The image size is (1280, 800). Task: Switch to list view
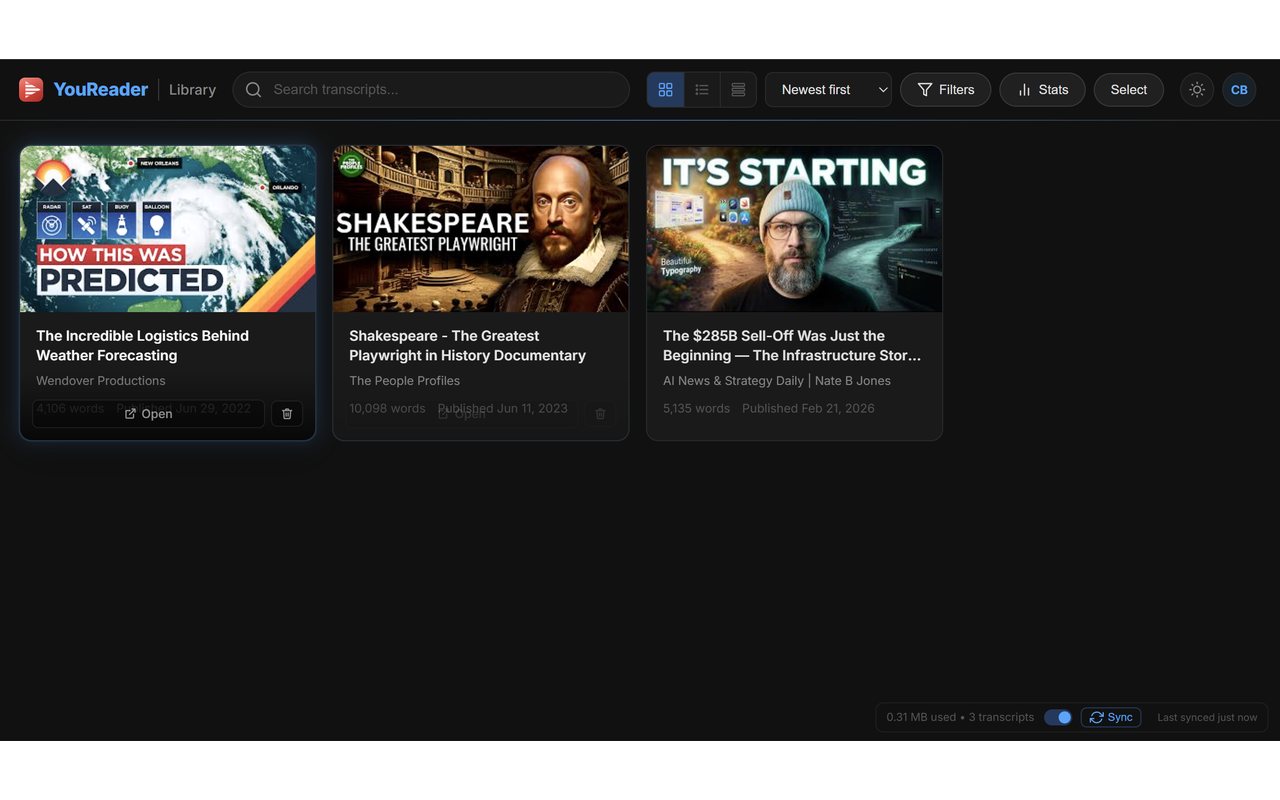tap(702, 90)
